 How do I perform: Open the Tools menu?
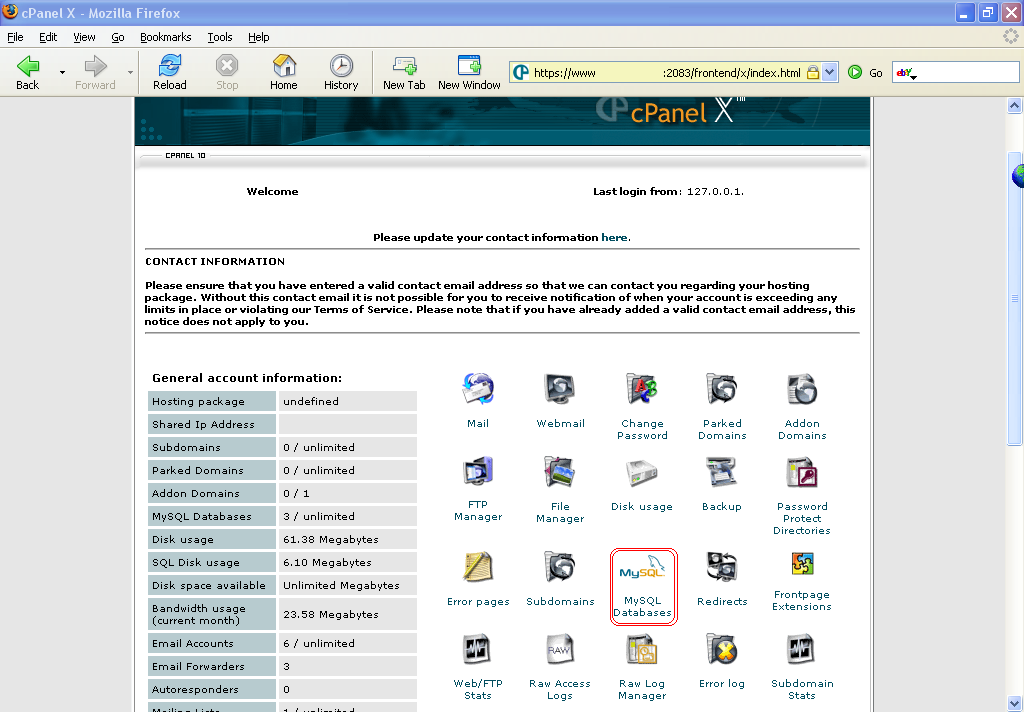tap(220, 37)
